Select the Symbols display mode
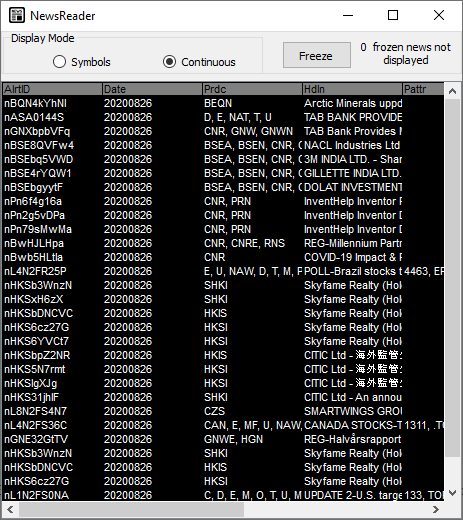Screen dimensions: 463x520 click(x=82, y=62)
